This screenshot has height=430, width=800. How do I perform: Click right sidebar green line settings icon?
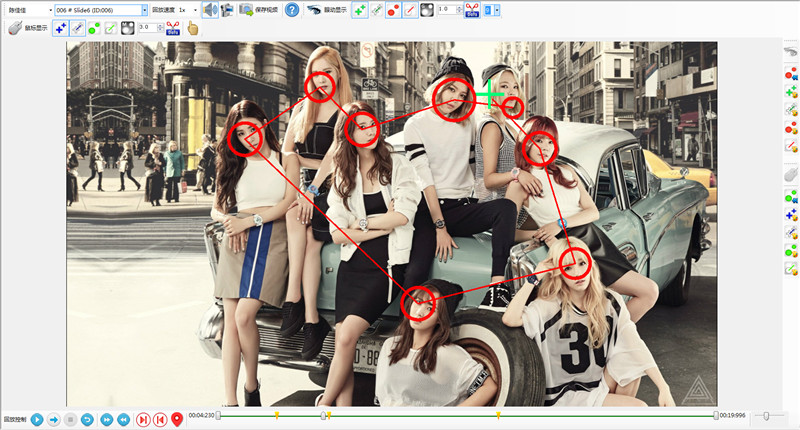pyautogui.click(x=791, y=268)
